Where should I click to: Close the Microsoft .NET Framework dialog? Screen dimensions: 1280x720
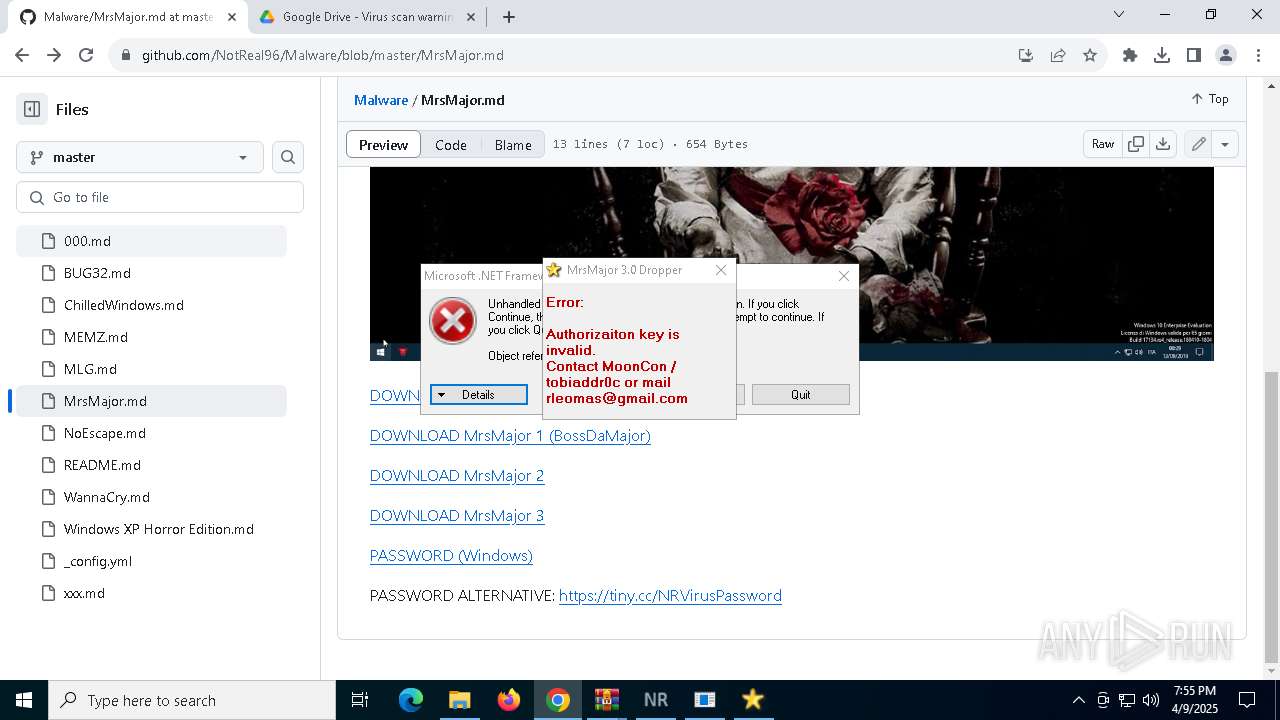coord(844,276)
